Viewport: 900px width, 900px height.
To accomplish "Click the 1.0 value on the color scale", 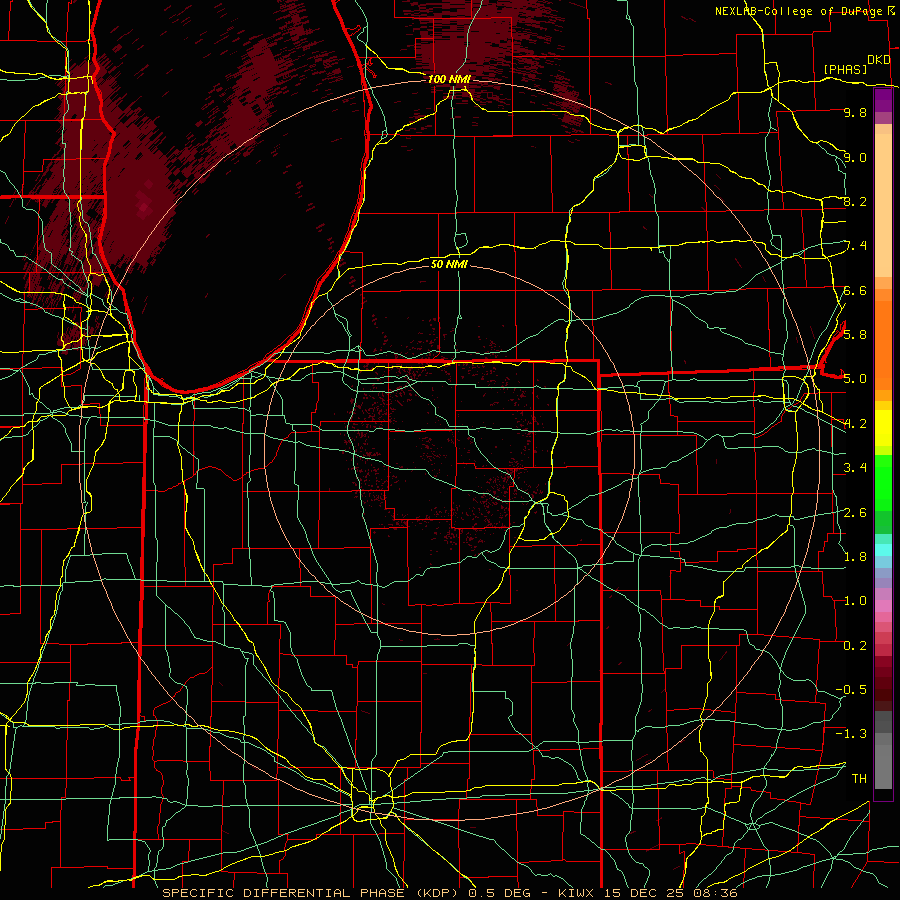I will (x=855, y=600).
